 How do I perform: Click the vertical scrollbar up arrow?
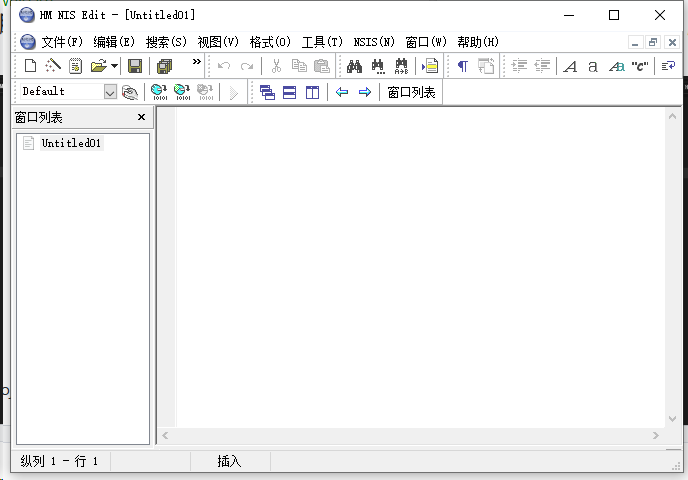672,116
